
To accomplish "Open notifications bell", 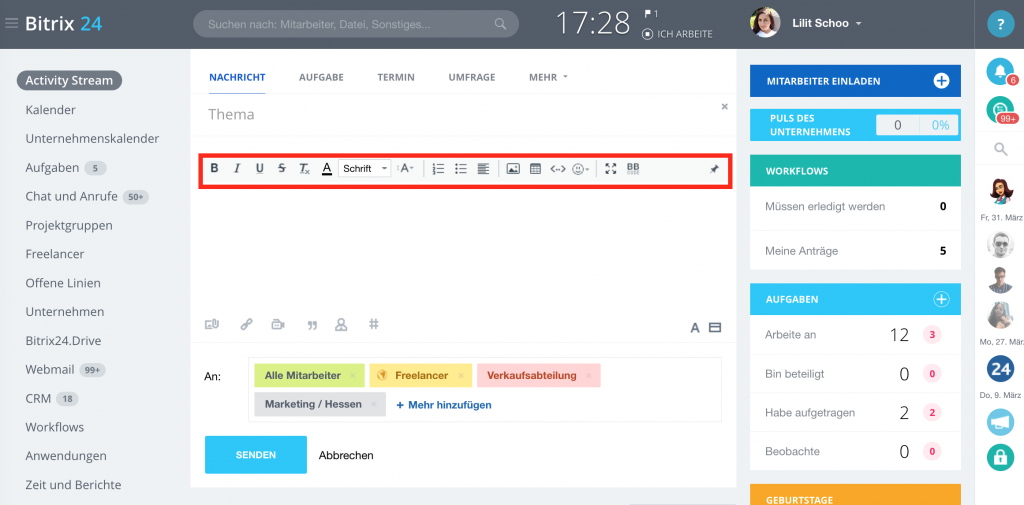I will click(1000, 72).
